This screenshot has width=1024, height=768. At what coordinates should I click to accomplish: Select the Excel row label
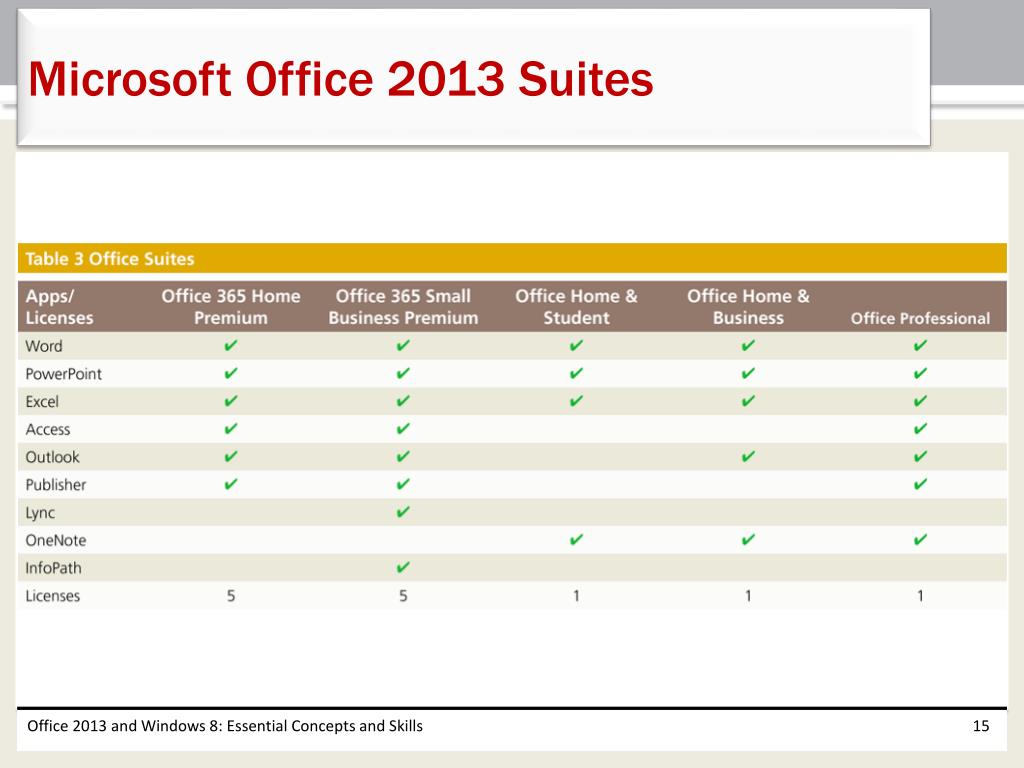pyautogui.click(x=42, y=402)
